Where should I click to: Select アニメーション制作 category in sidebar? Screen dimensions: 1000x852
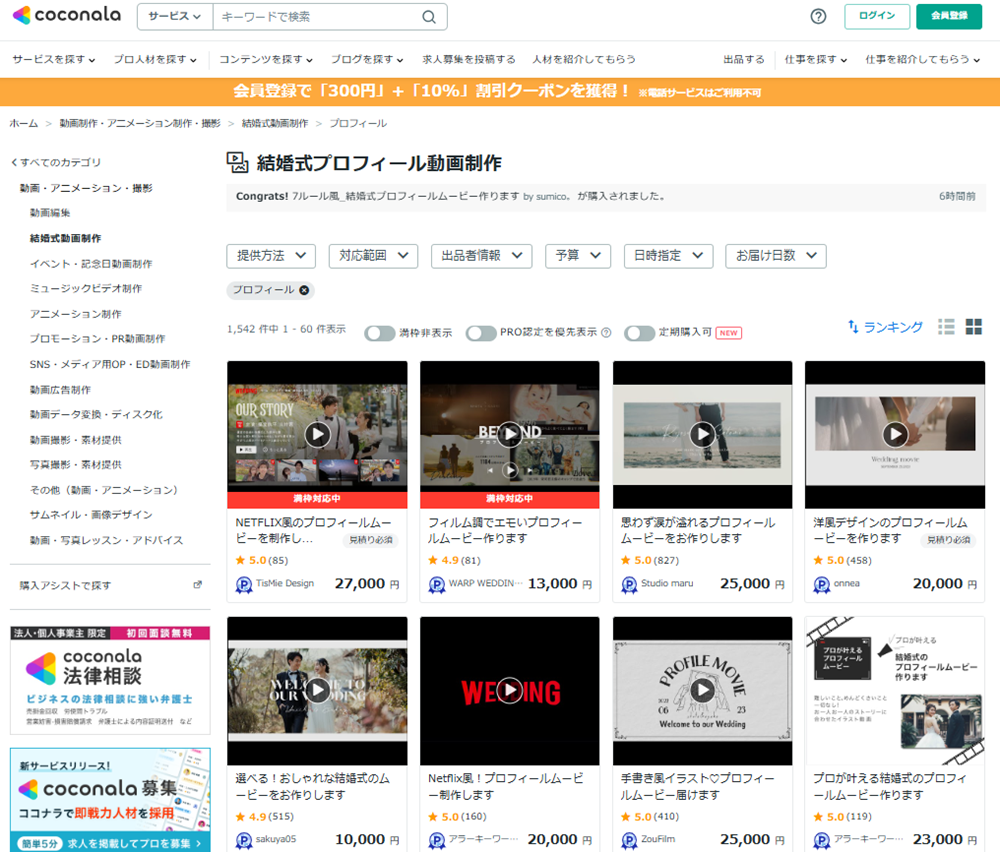76,314
